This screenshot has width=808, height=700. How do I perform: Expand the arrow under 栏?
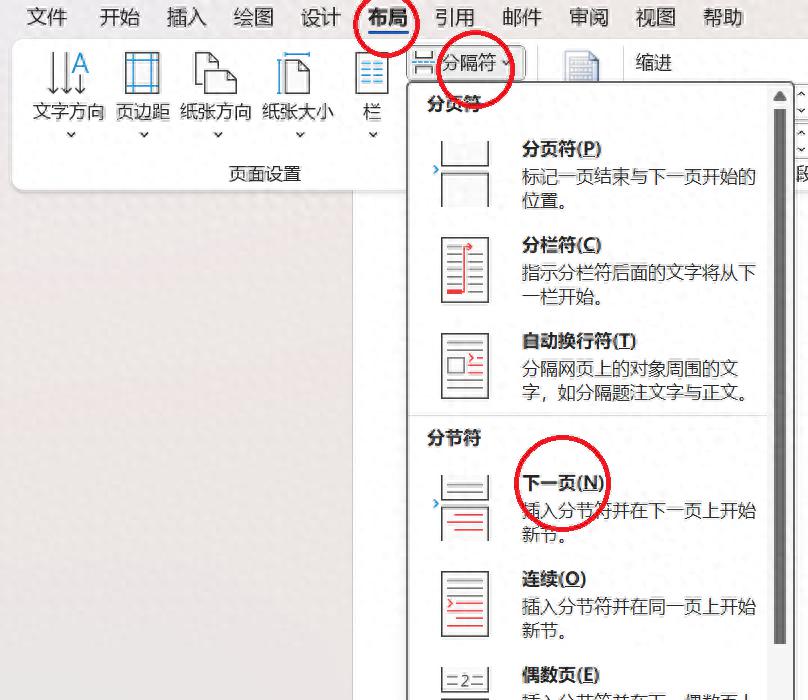click(373, 135)
